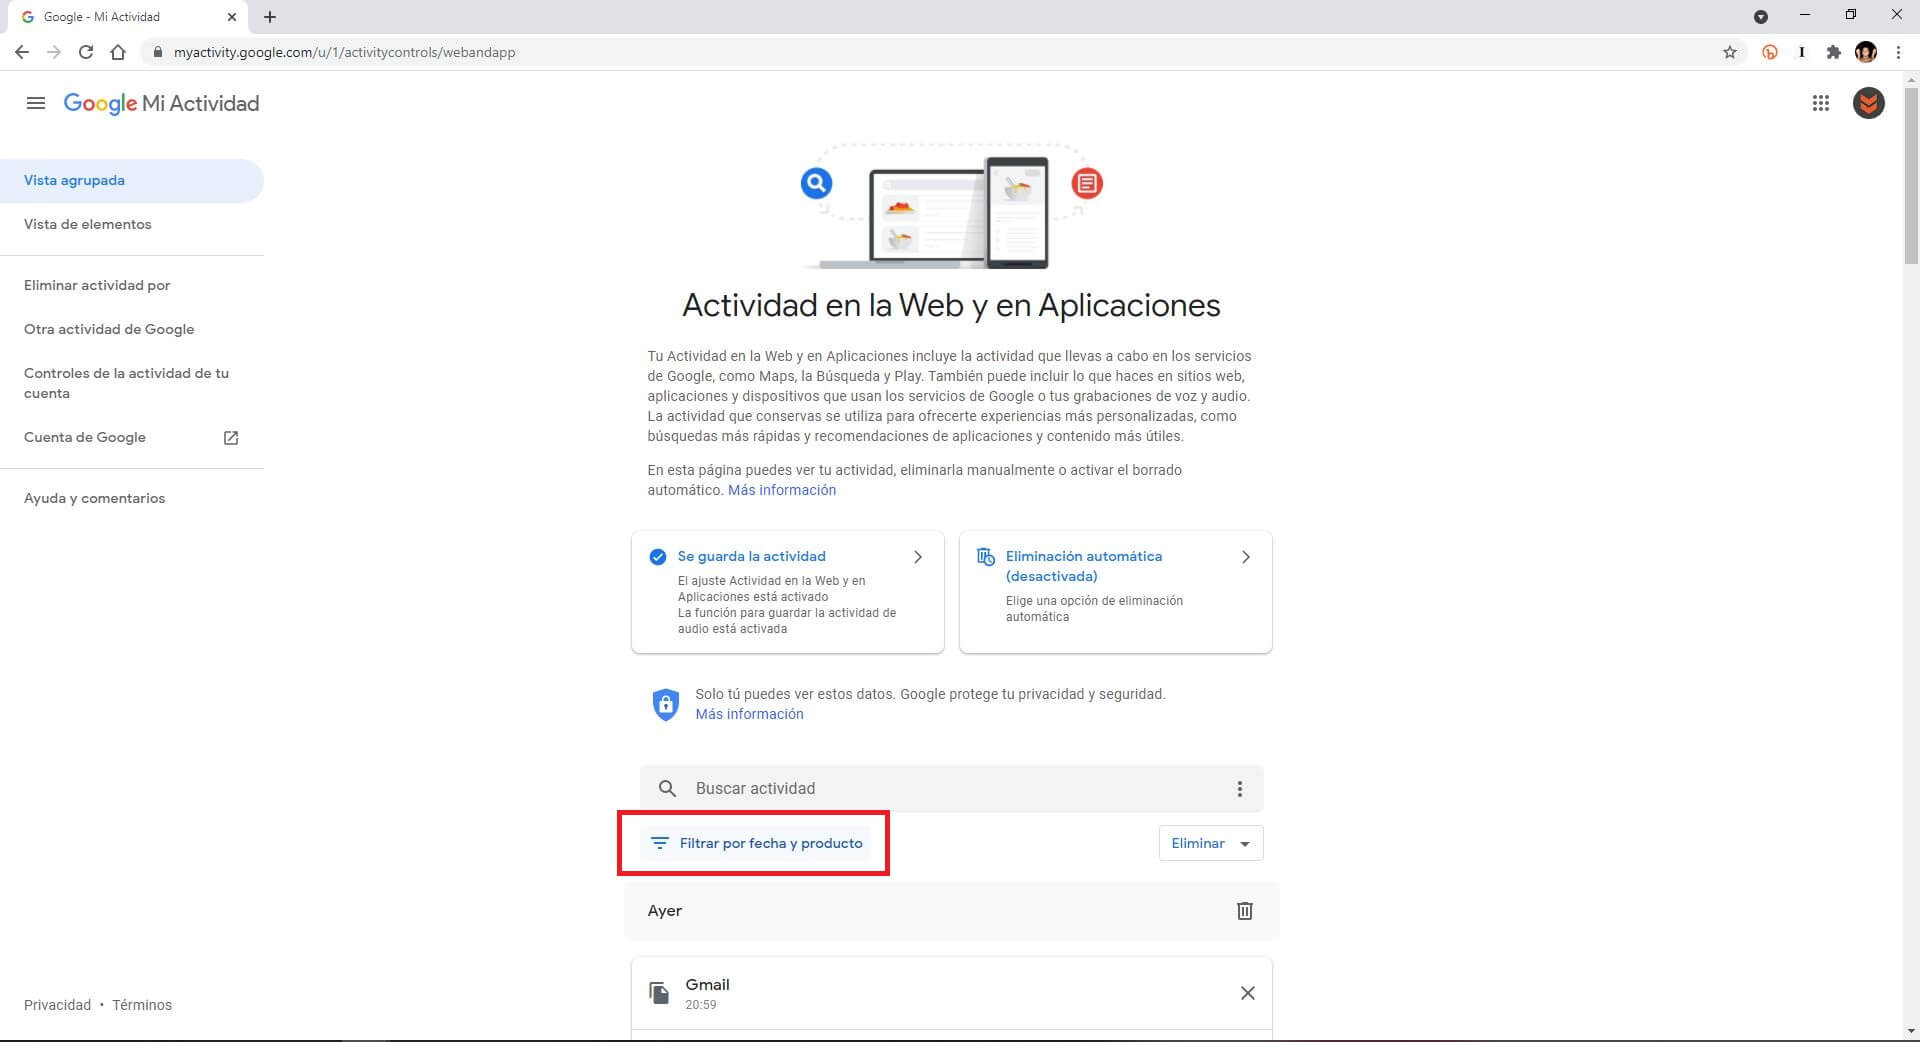Focus the Buscar actividad search field
Viewport: 1920px width, 1042px height.
point(952,789)
